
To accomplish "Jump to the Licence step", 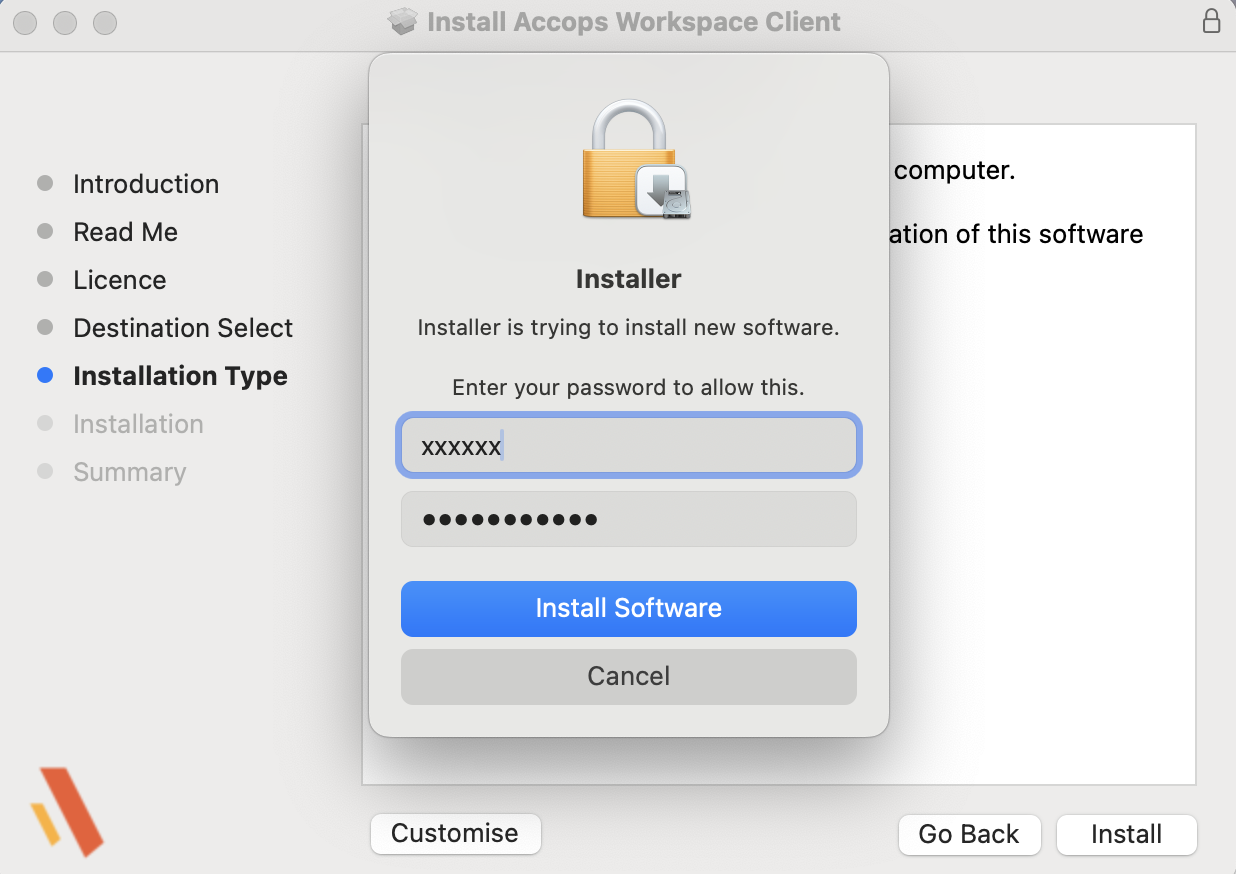I will pos(119,280).
